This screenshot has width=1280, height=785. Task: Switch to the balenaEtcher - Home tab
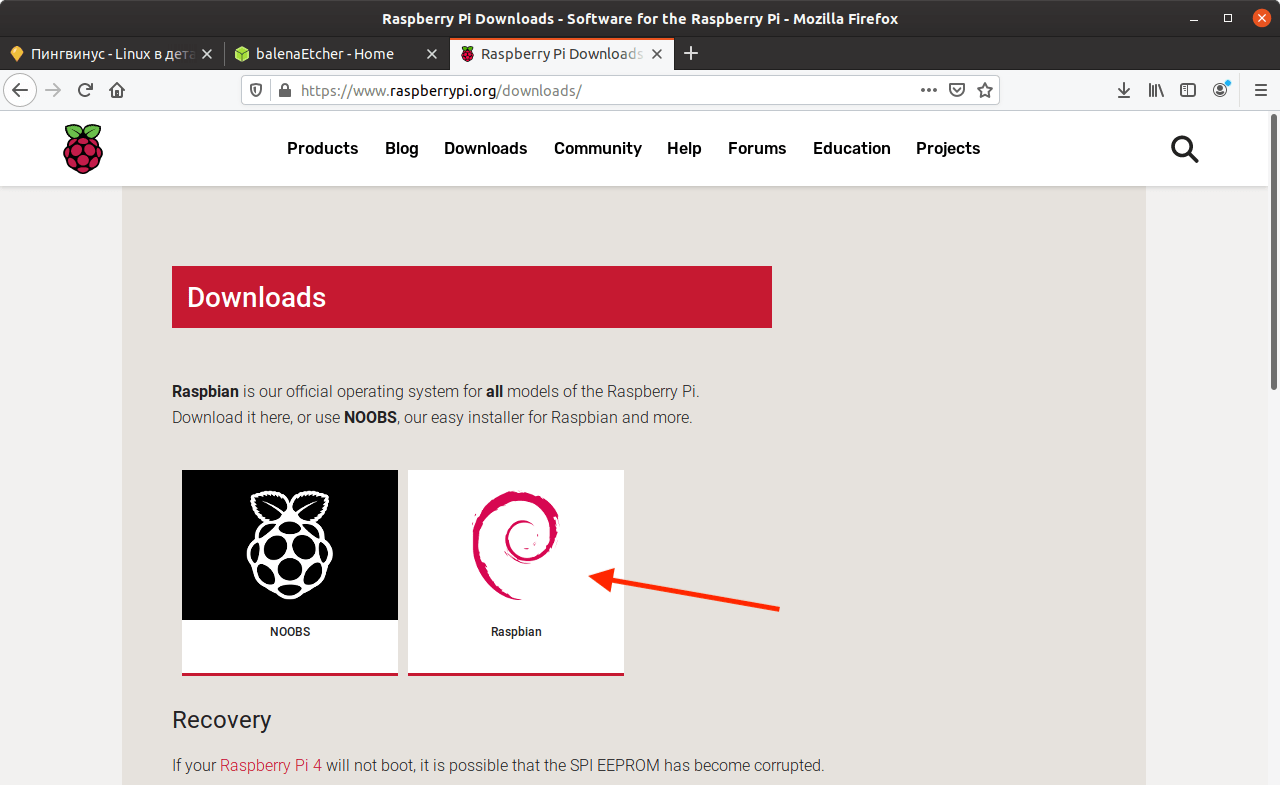click(x=325, y=54)
